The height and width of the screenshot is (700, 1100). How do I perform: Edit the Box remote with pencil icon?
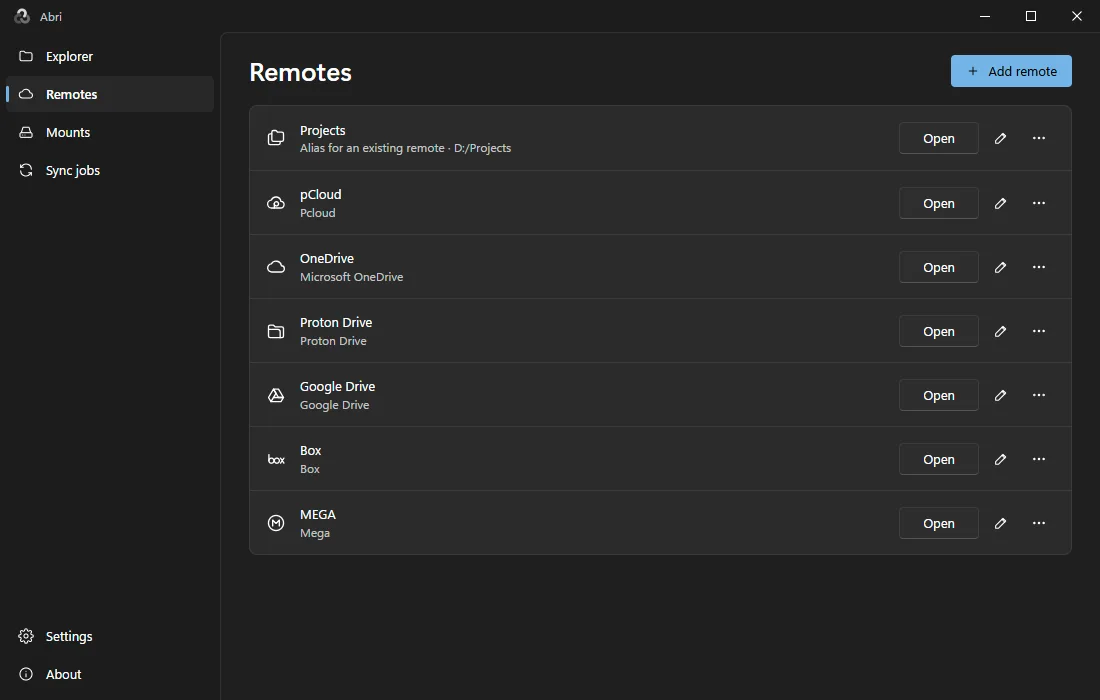click(1000, 459)
